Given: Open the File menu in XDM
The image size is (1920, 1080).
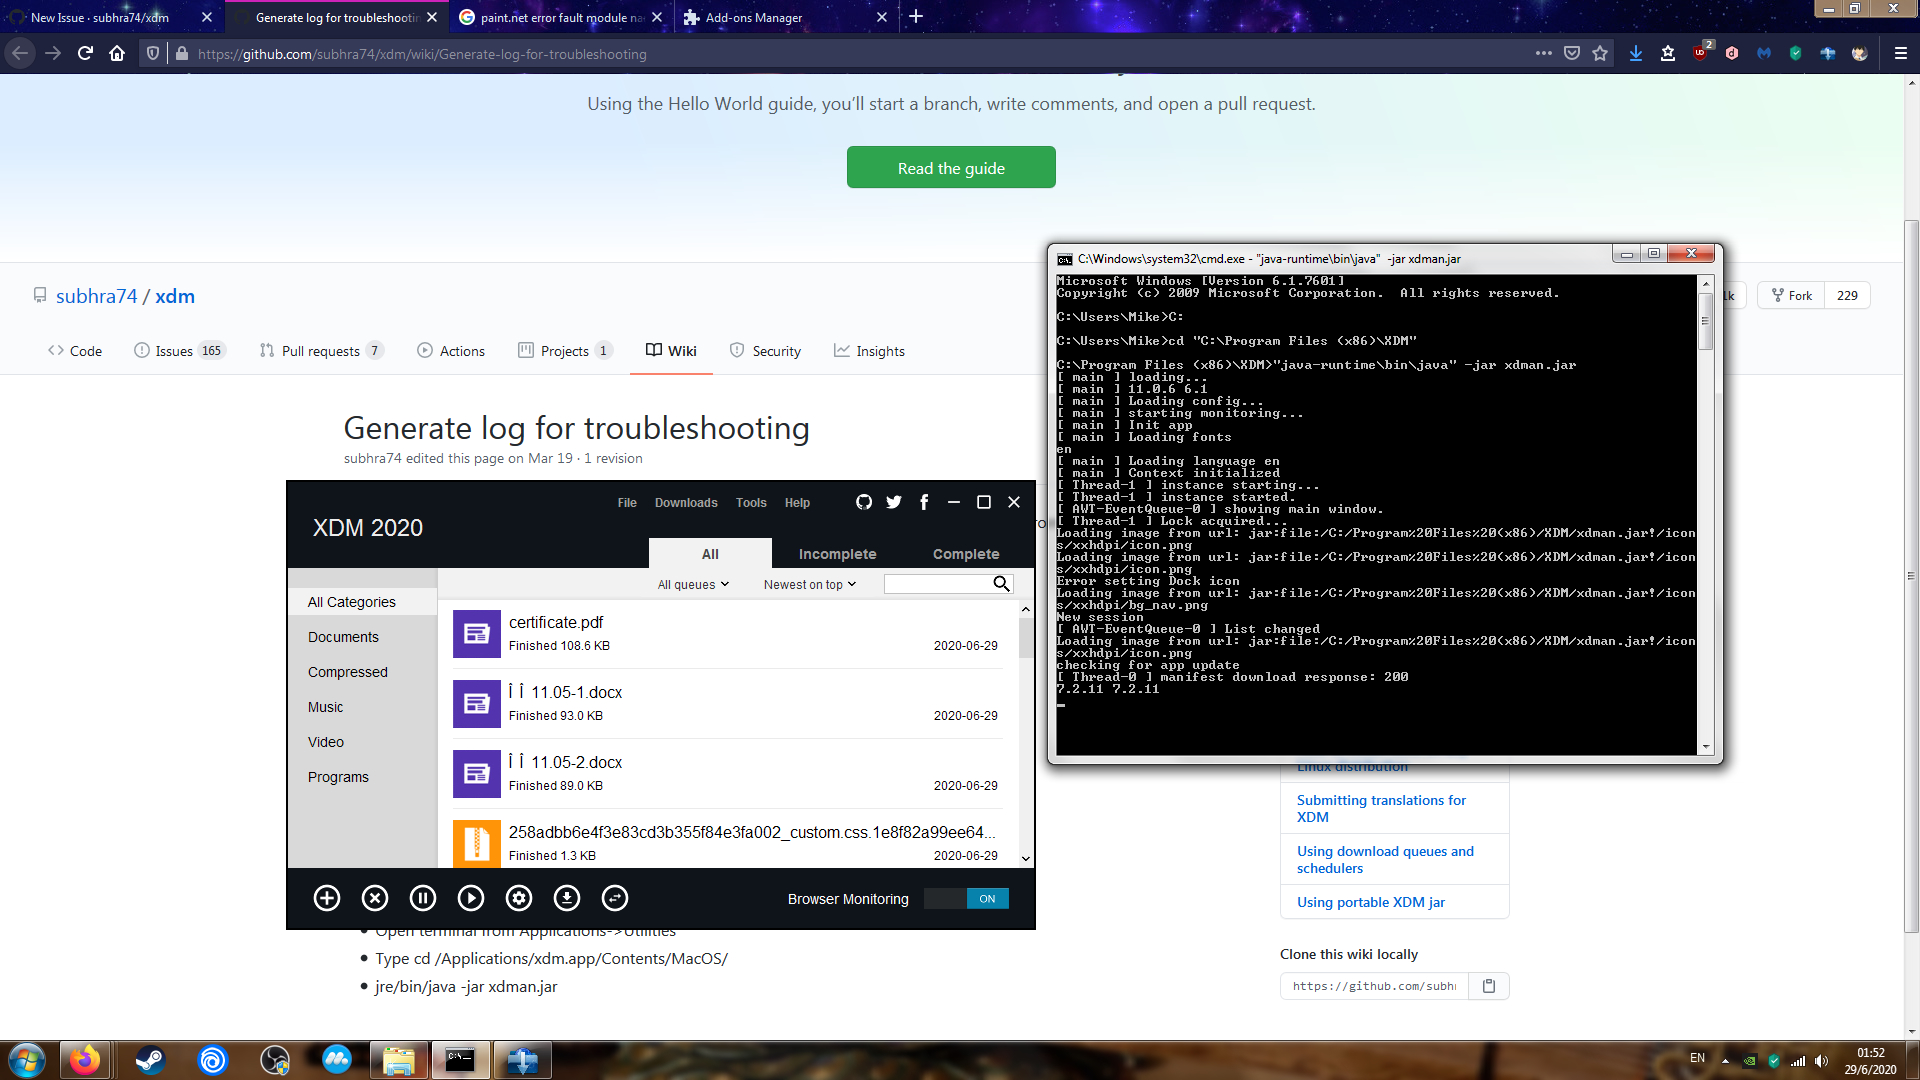Looking at the screenshot, I should click(x=627, y=502).
